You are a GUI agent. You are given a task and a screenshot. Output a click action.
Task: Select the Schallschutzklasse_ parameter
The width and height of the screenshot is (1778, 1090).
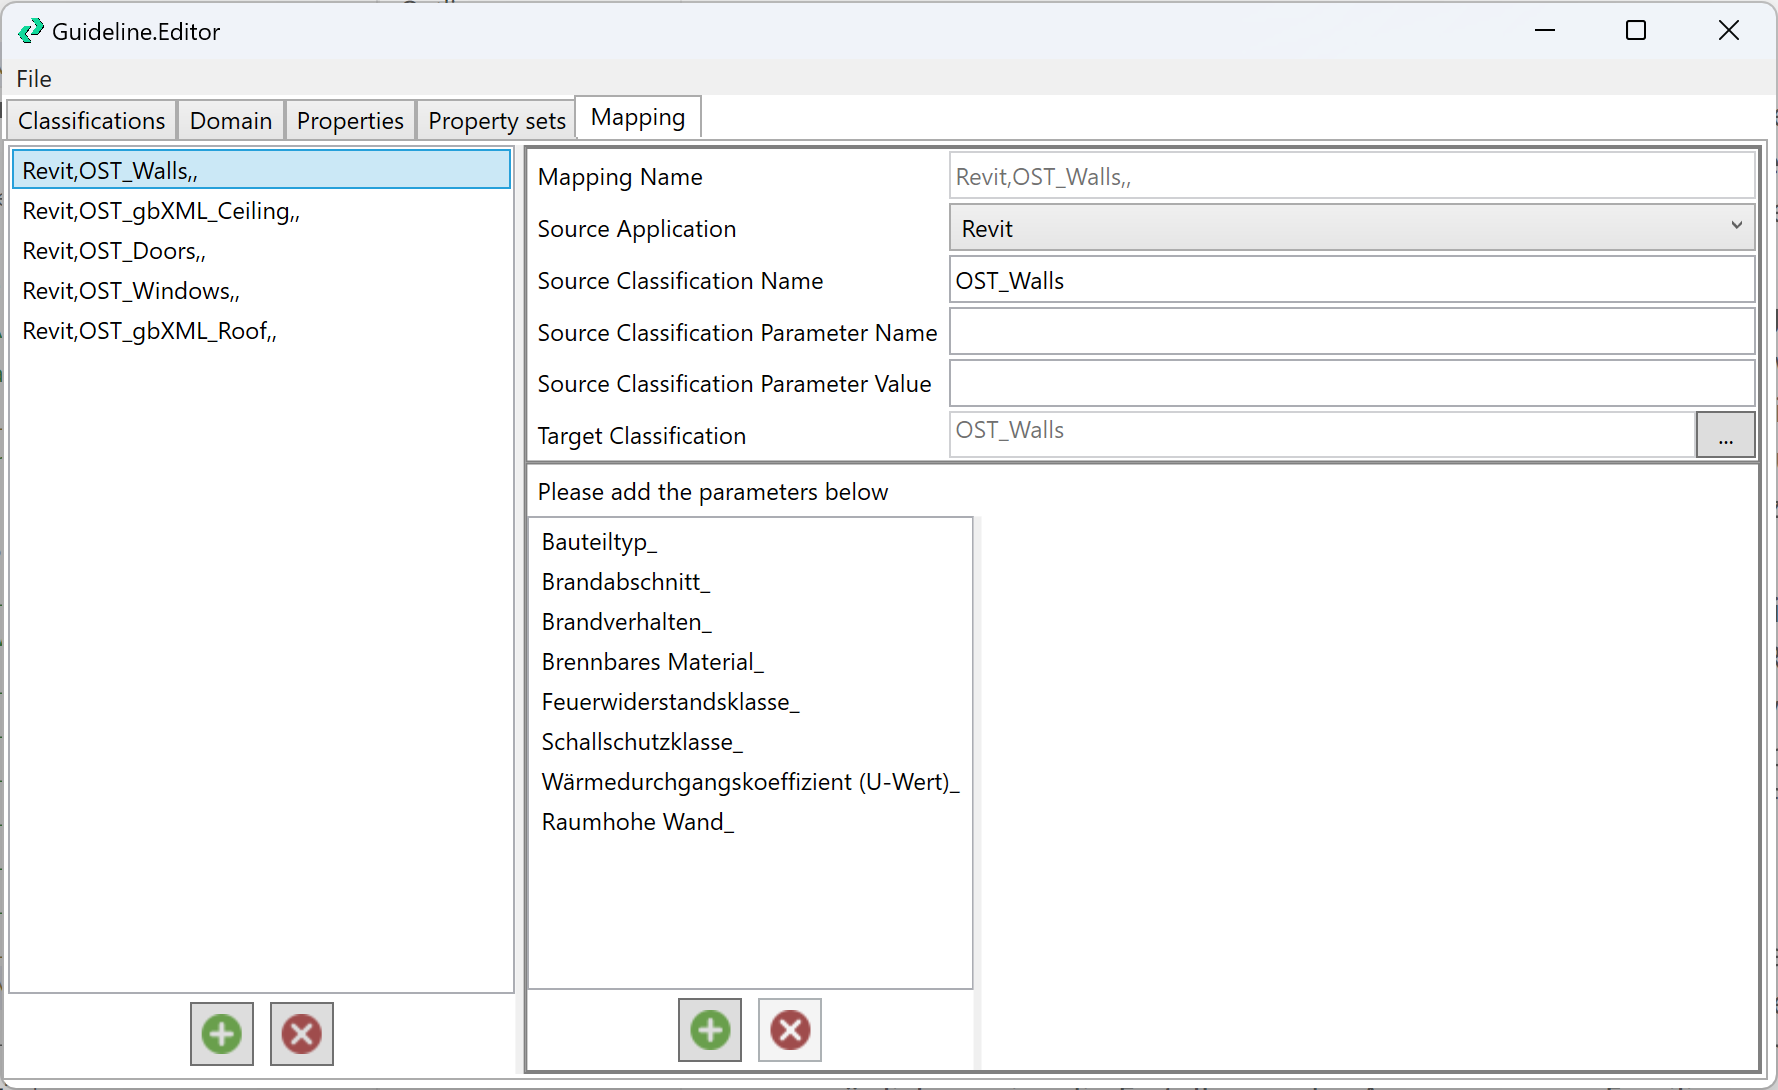tap(750, 741)
